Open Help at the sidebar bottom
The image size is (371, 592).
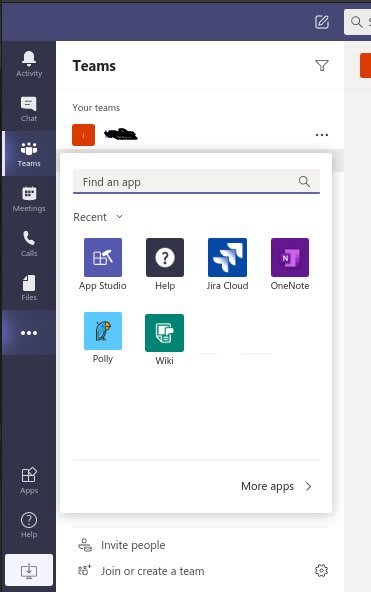pos(29,525)
